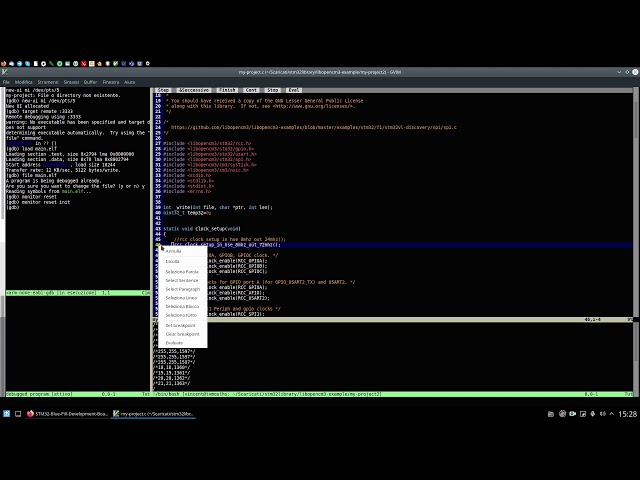
Task: Open the Modifica menu
Action: click(x=24, y=82)
